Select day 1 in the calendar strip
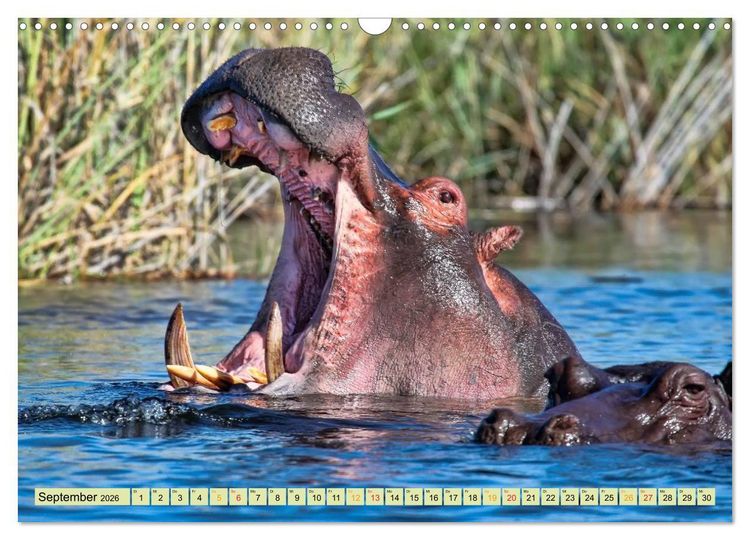Screen dimensions: 750x540 pos(141,497)
